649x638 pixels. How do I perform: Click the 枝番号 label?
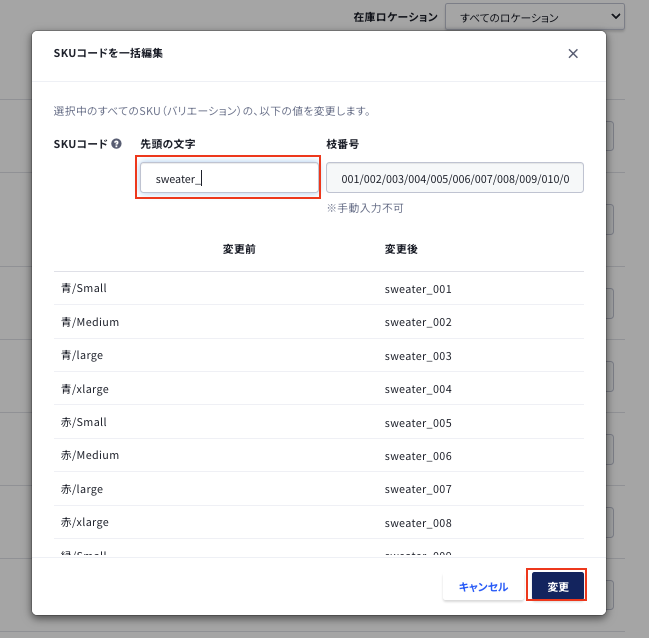(343, 144)
